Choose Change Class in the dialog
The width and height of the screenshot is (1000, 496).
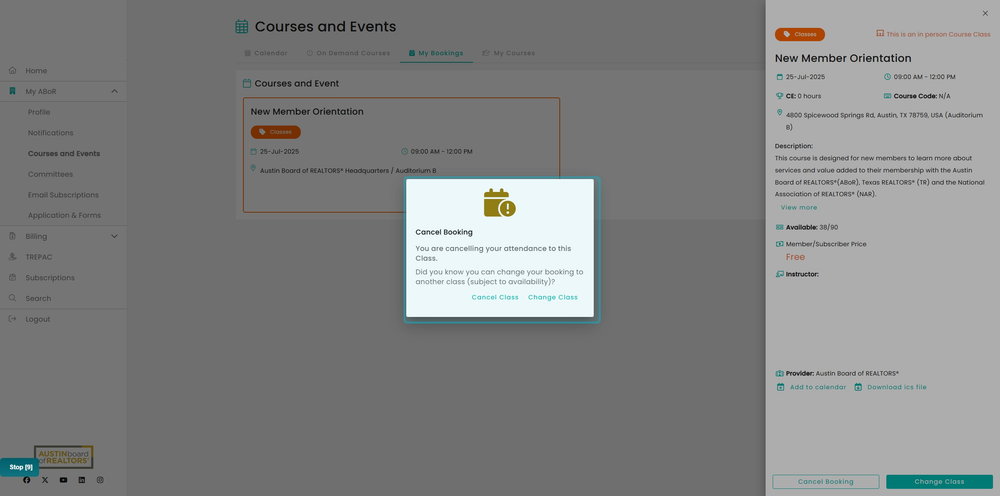click(x=553, y=297)
